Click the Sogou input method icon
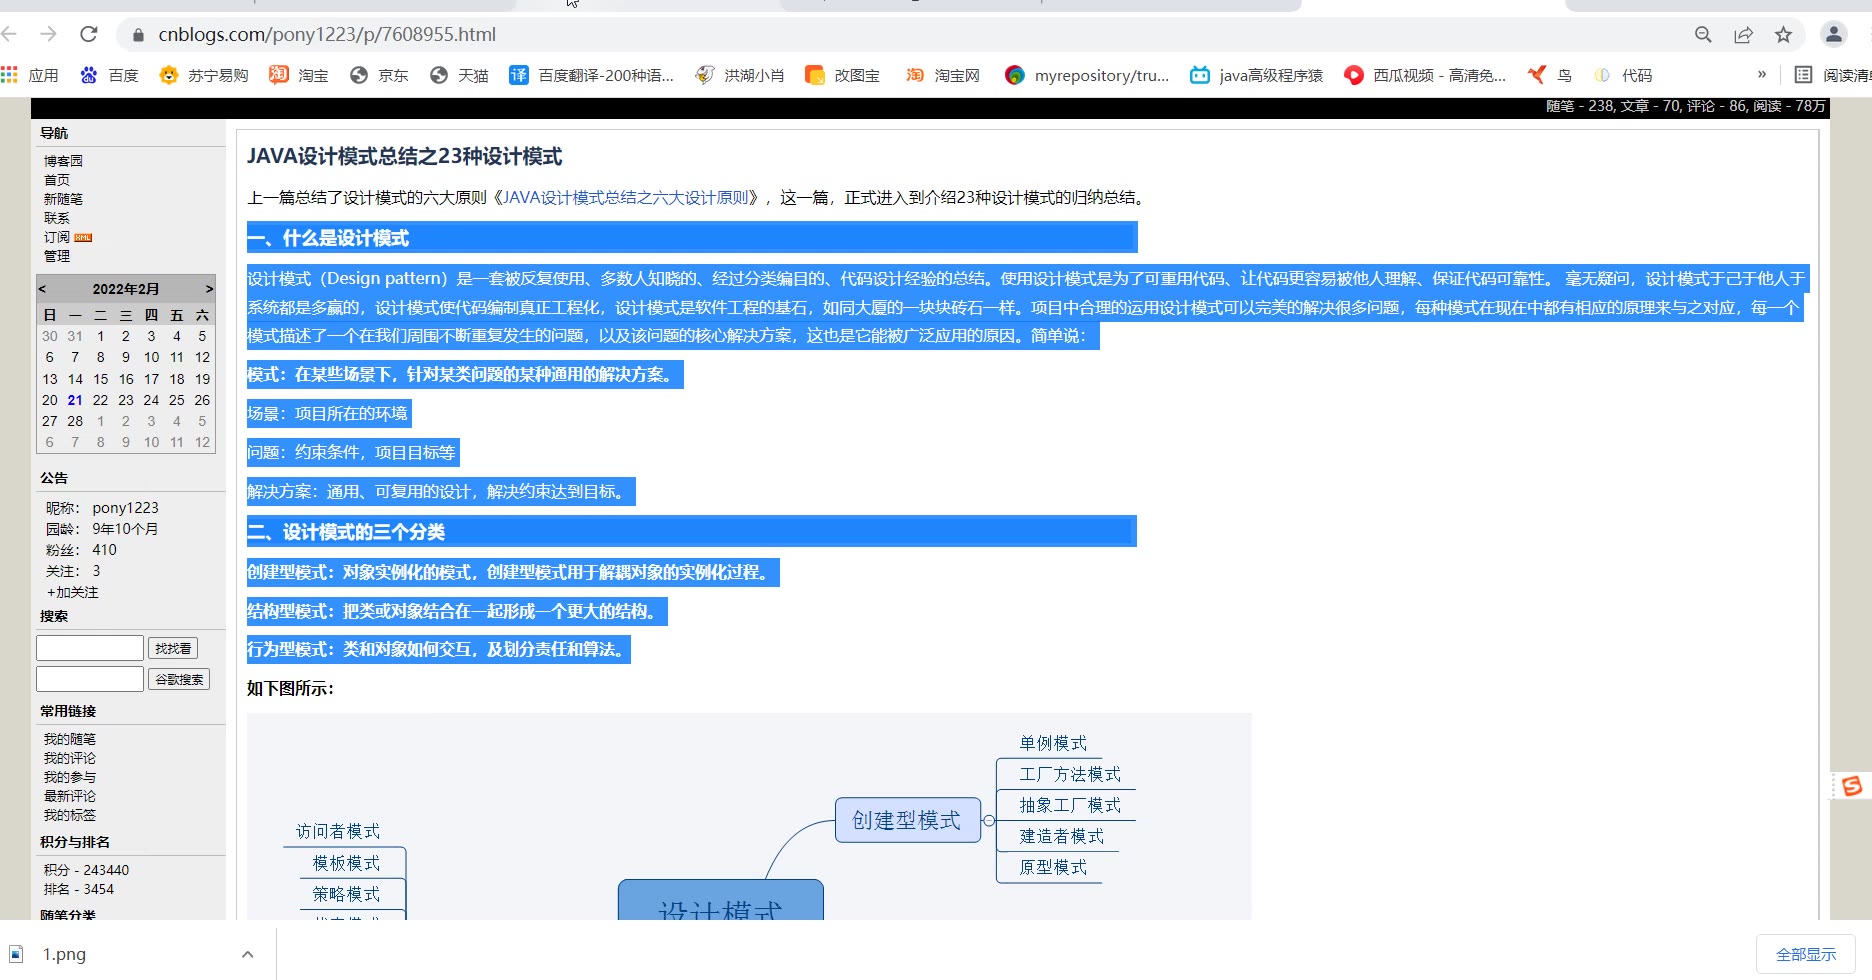This screenshot has height=980, width=1872. [1852, 786]
